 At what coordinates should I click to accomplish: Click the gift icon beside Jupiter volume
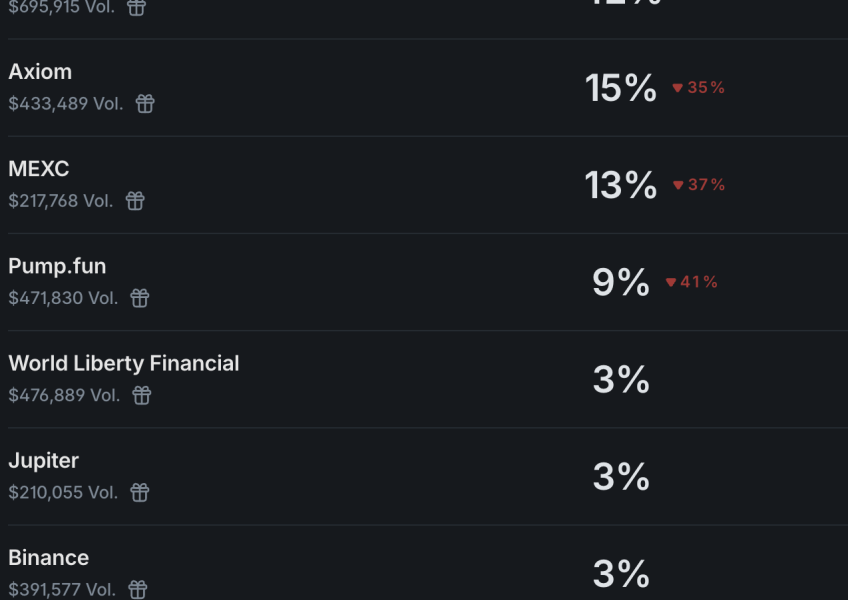(140, 492)
